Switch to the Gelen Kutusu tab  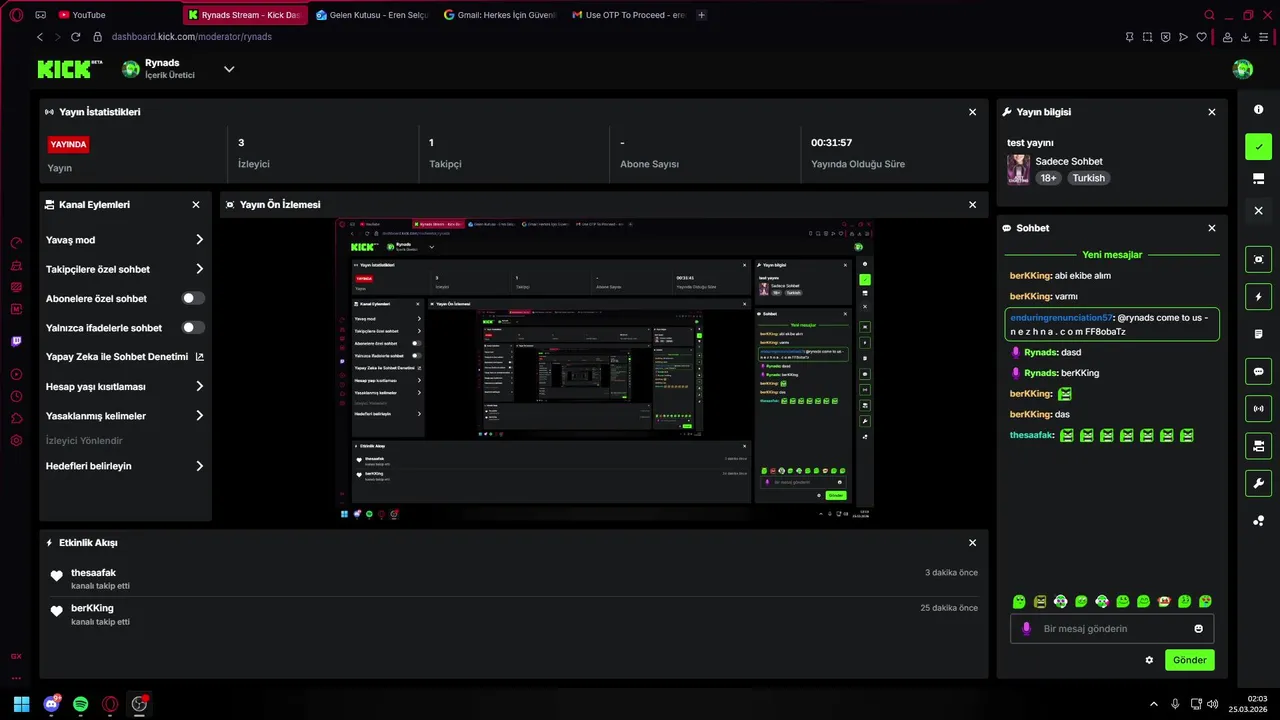click(x=371, y=15)
